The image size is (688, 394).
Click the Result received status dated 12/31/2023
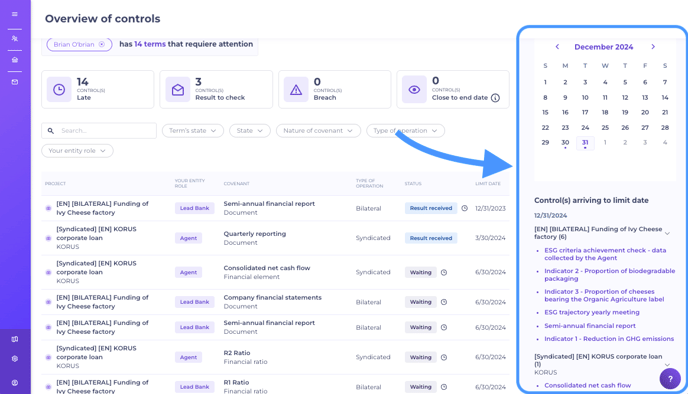point(431,208)
